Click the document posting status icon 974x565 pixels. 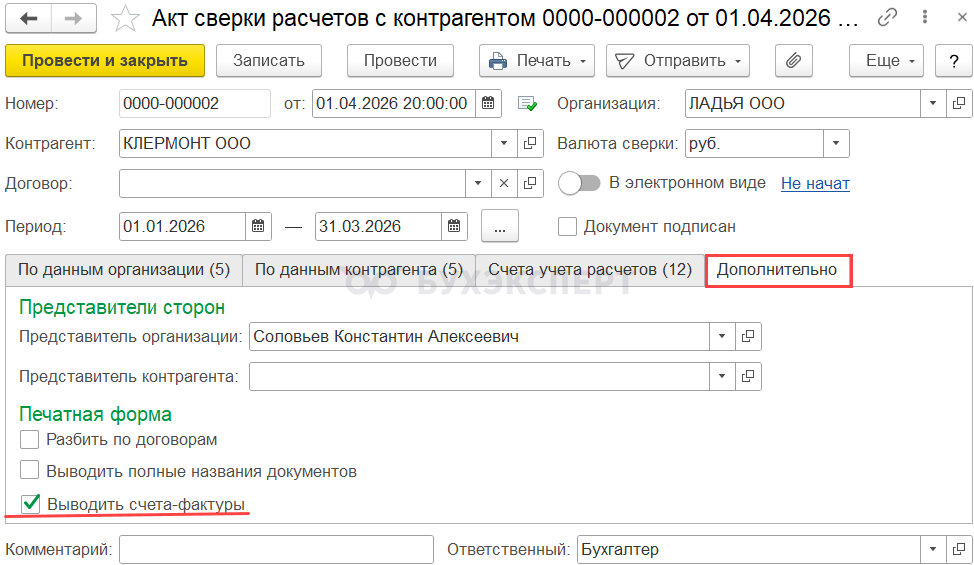(527, 104)
